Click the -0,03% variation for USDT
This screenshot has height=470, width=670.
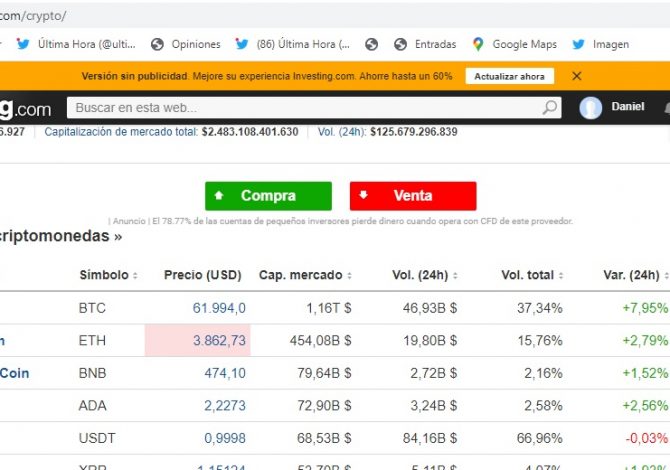(x=646, y=438)
